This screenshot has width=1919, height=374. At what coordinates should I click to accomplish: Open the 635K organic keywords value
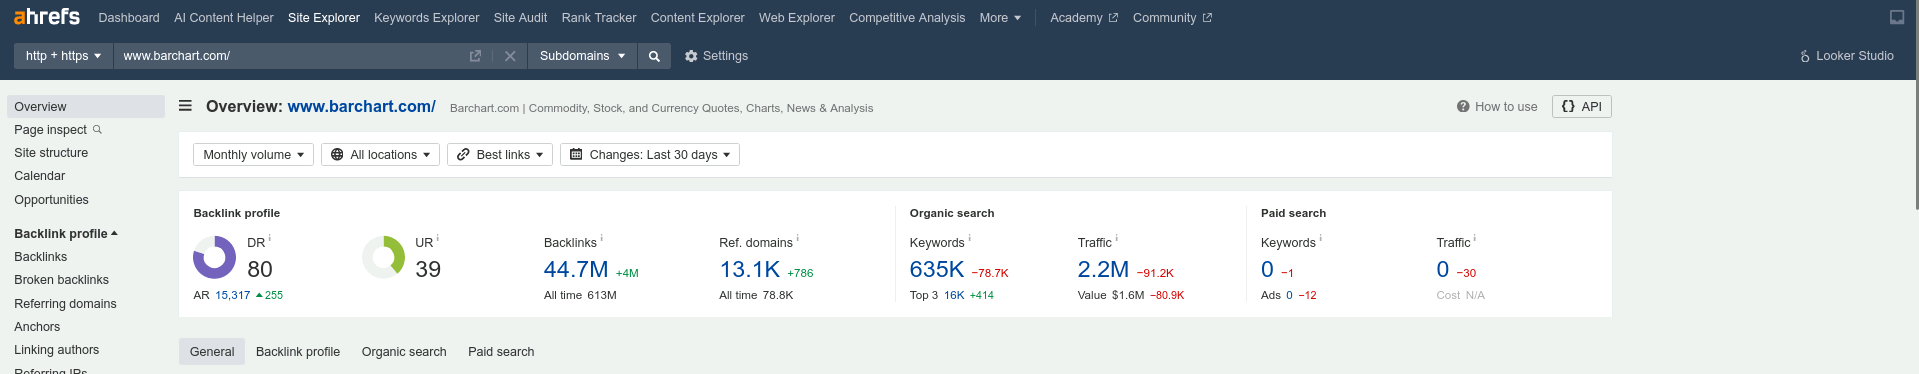937,270
